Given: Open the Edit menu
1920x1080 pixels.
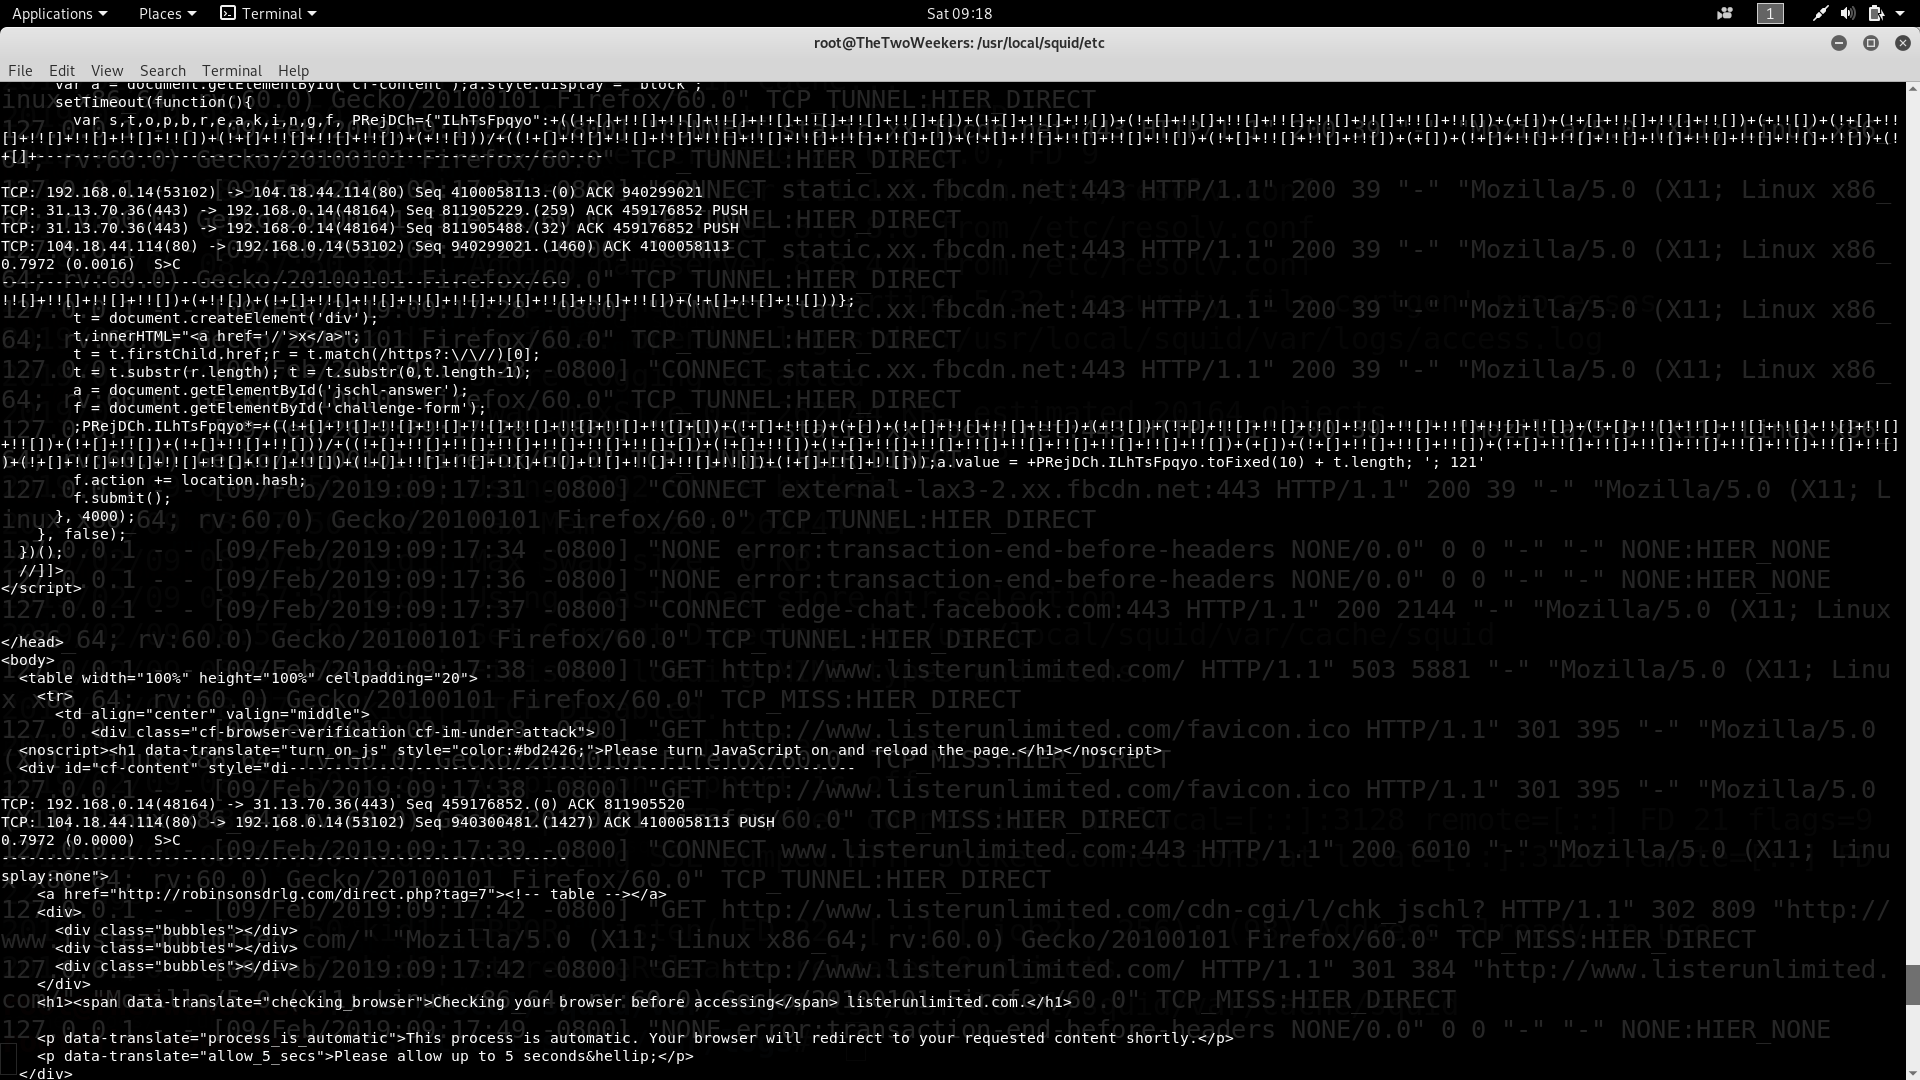Looking at the screenshot, I should 62,70.
